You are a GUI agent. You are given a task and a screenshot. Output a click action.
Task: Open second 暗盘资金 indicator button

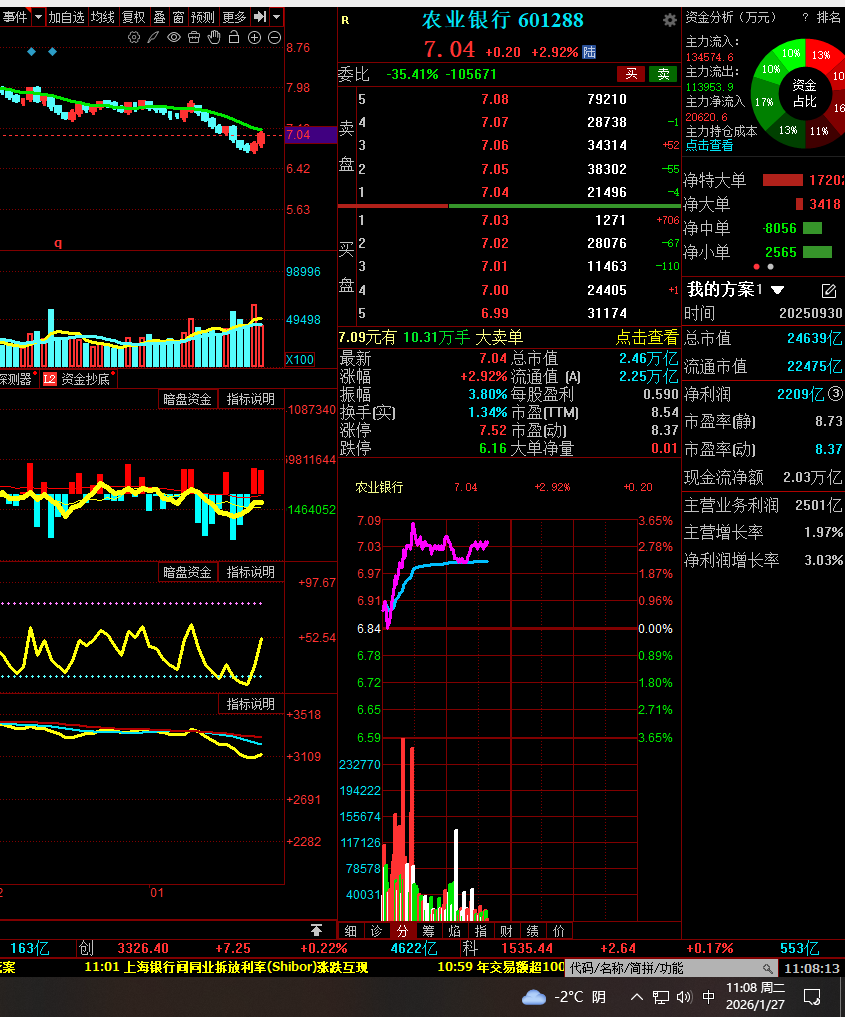pyautogui.click(x=187, y=572)
